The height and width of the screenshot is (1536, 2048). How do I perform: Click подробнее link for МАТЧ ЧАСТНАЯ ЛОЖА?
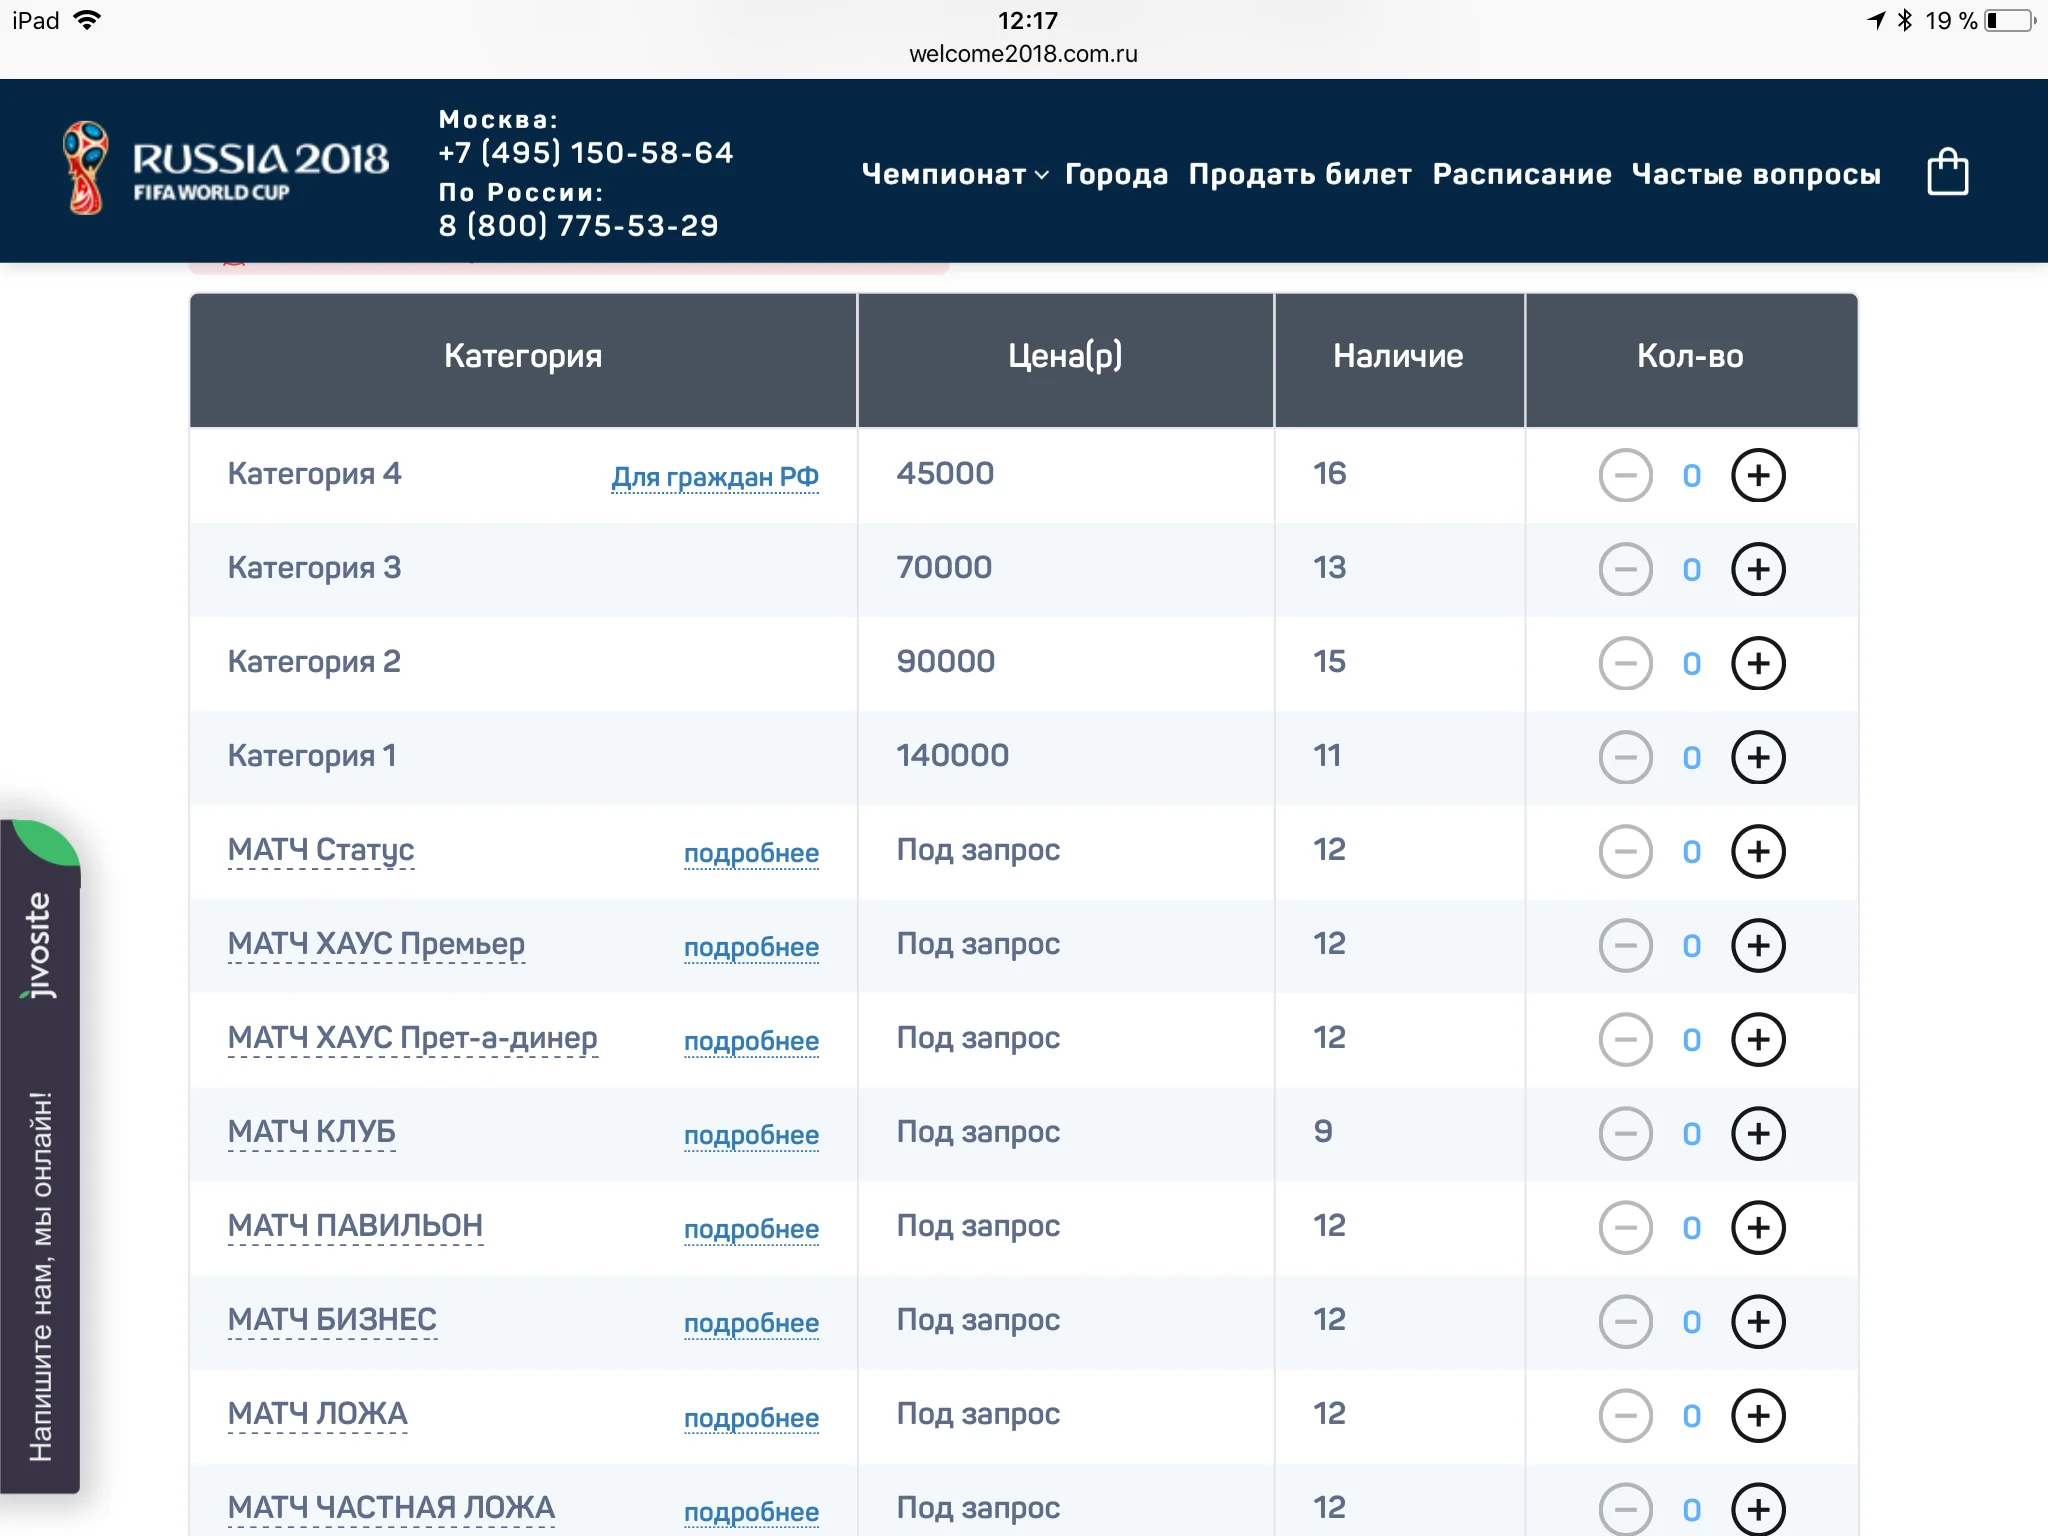click(750, 1511)
